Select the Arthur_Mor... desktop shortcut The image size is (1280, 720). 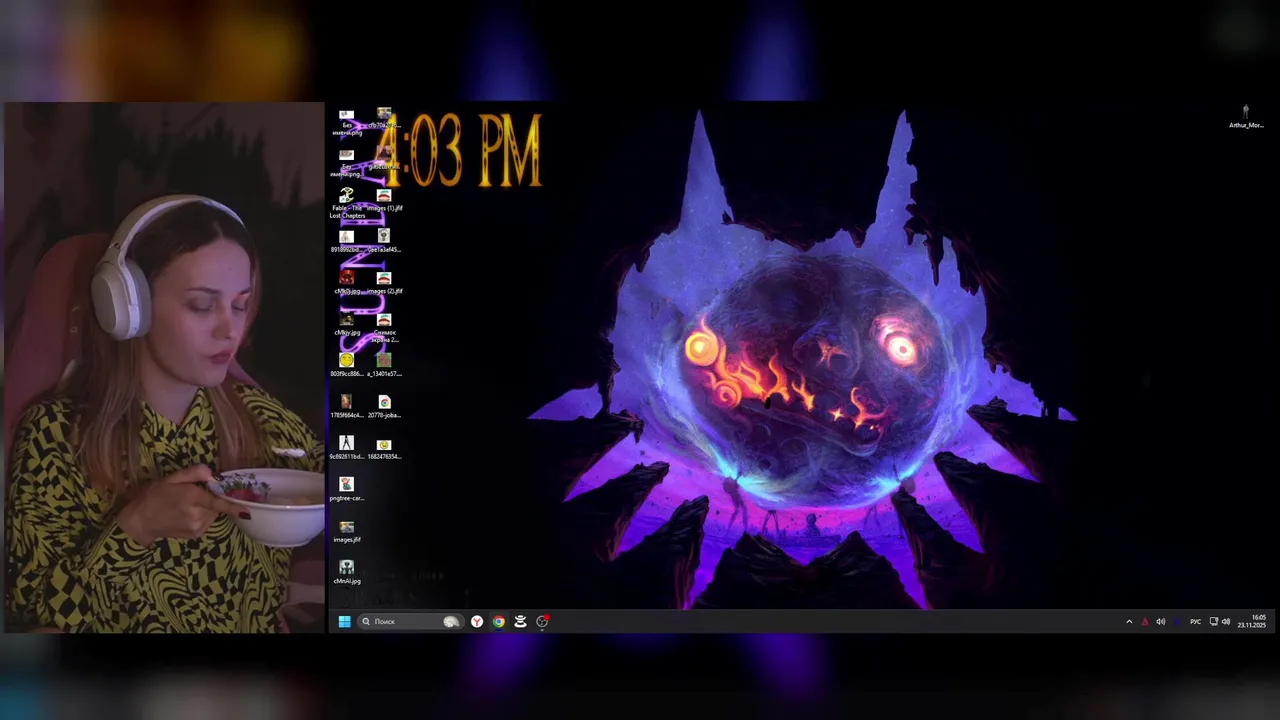tap(1246, 117)
